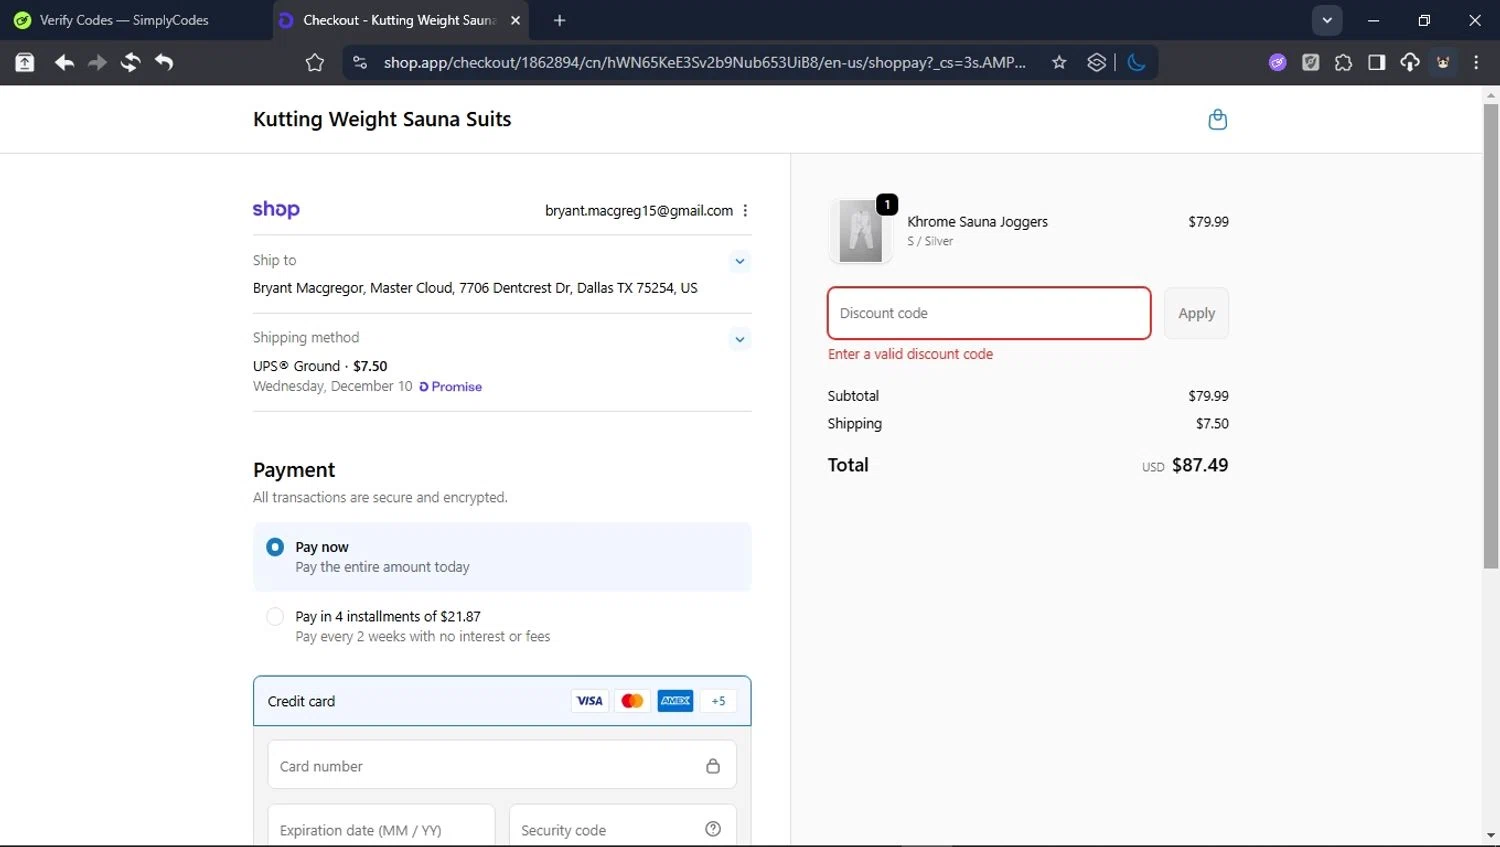This screenshot has width=1500, height=847.
Task: Switch to Verify Codes — SimplyCodes tab
Action: (125, 20)
